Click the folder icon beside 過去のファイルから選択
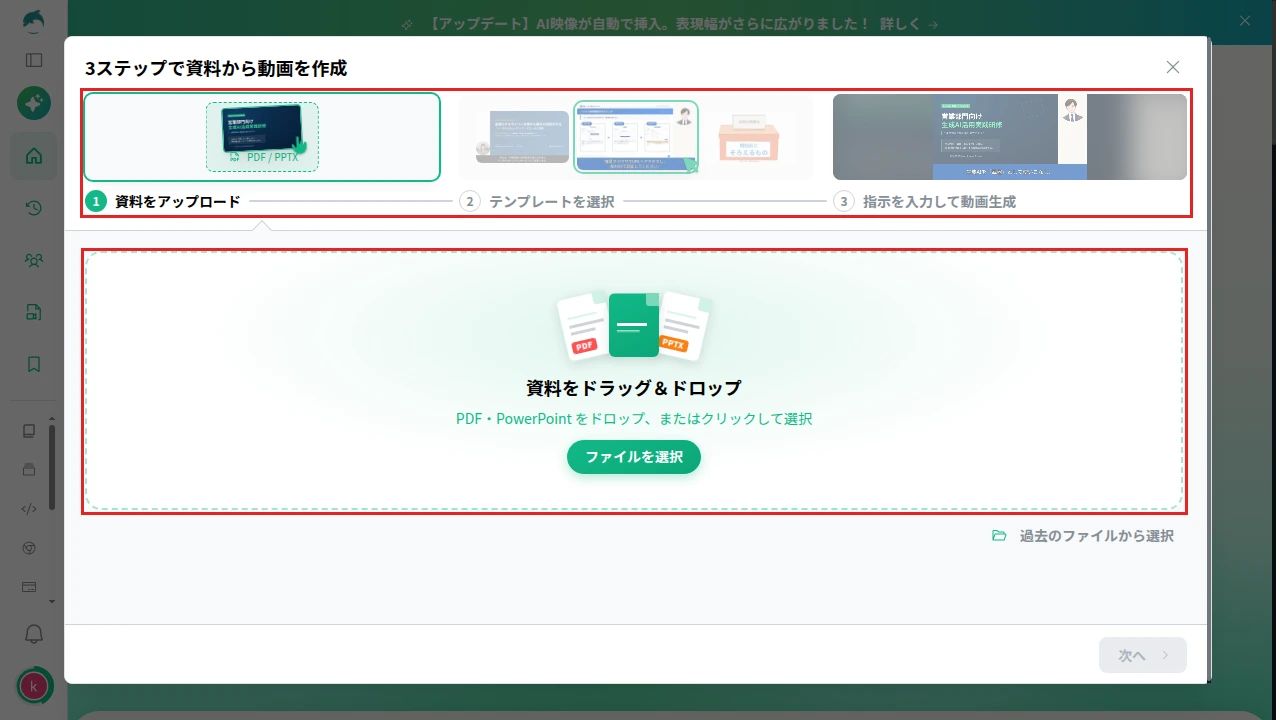This screenshot has height=720, width=1280. pyautogui.click(x=999, y=536)
